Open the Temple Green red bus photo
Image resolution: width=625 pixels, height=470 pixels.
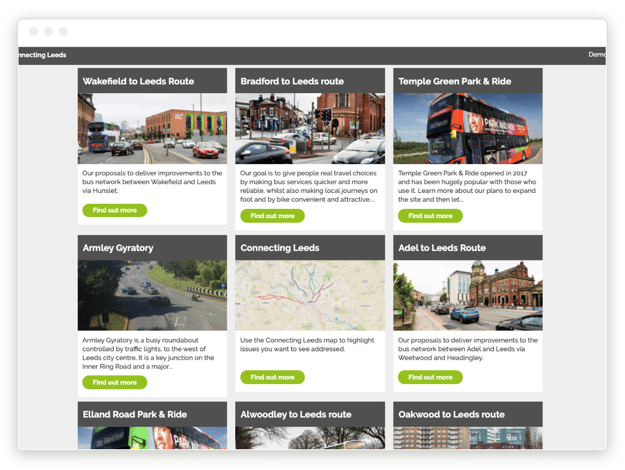pos(468,128)
